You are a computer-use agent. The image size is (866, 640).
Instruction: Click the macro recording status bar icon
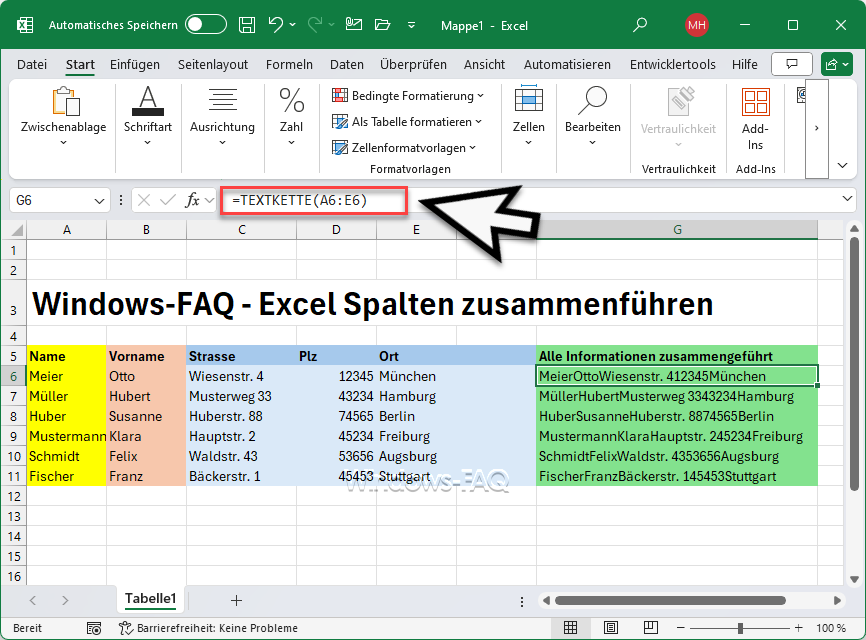click(94, 628)
